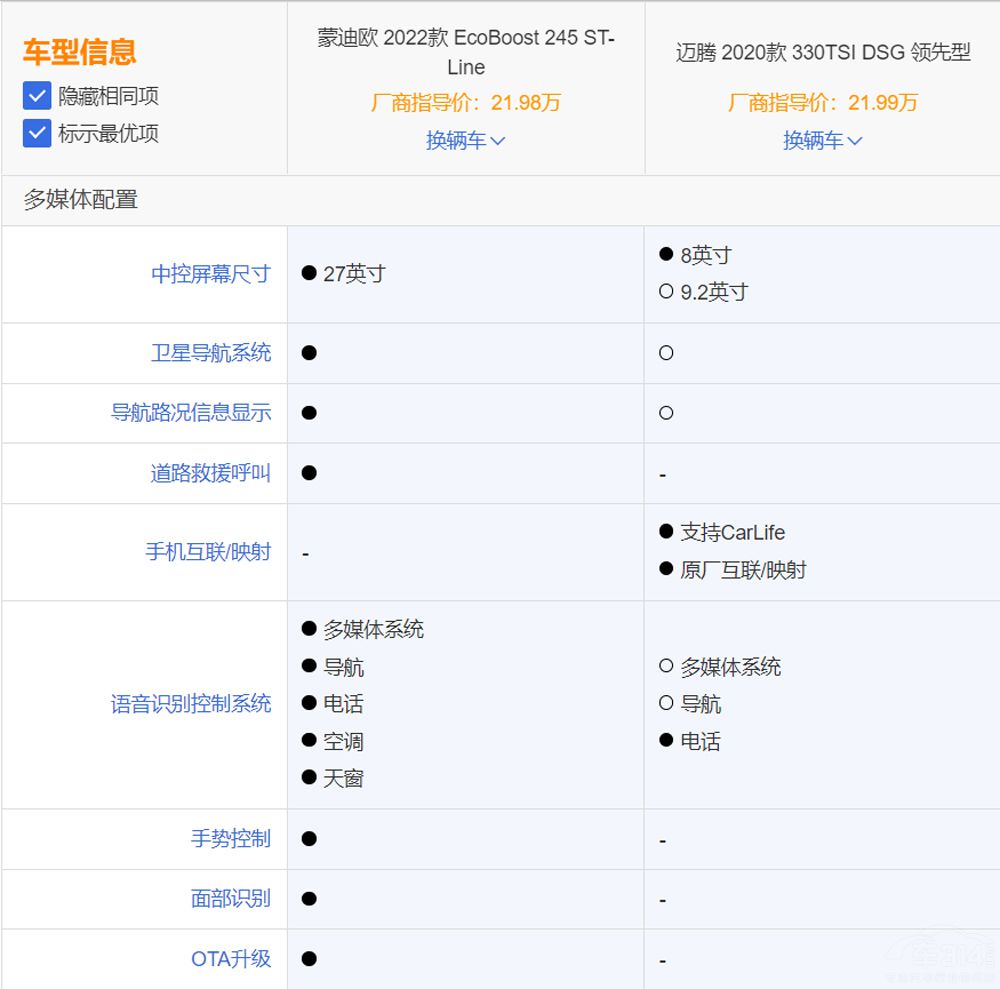Click the 面部识别 row label

pyautogui.click(x=231, y=899)
